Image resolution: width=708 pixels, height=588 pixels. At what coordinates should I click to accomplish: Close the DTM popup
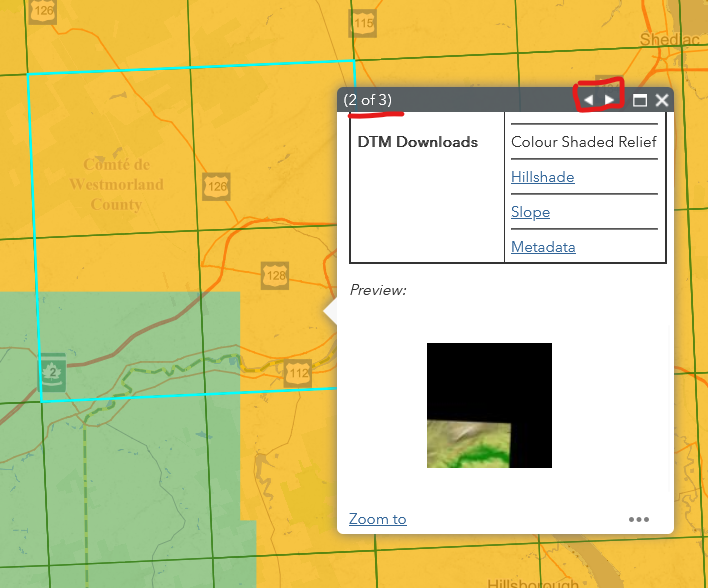tap(662, 100)
